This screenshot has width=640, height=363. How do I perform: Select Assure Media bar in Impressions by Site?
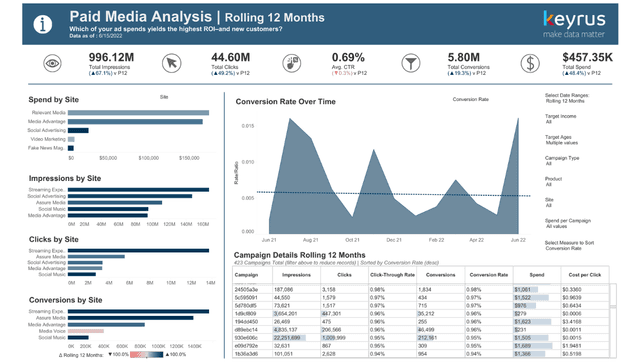(115, 203)
